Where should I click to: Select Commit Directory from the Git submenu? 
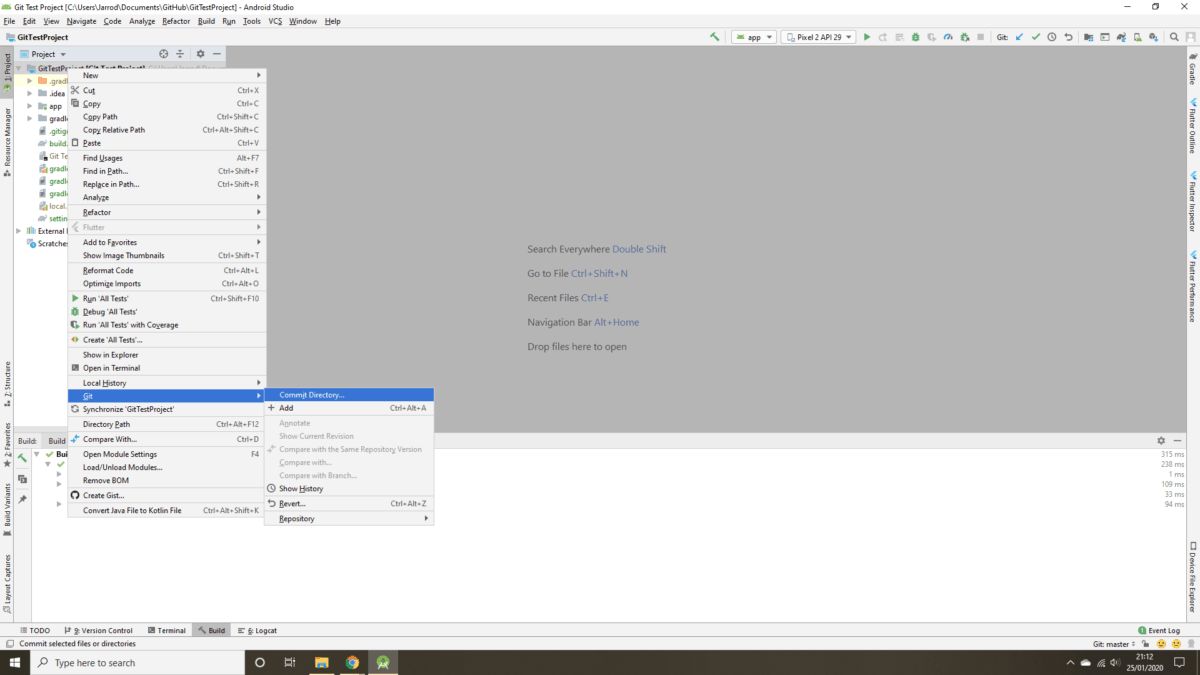[310, 394]
